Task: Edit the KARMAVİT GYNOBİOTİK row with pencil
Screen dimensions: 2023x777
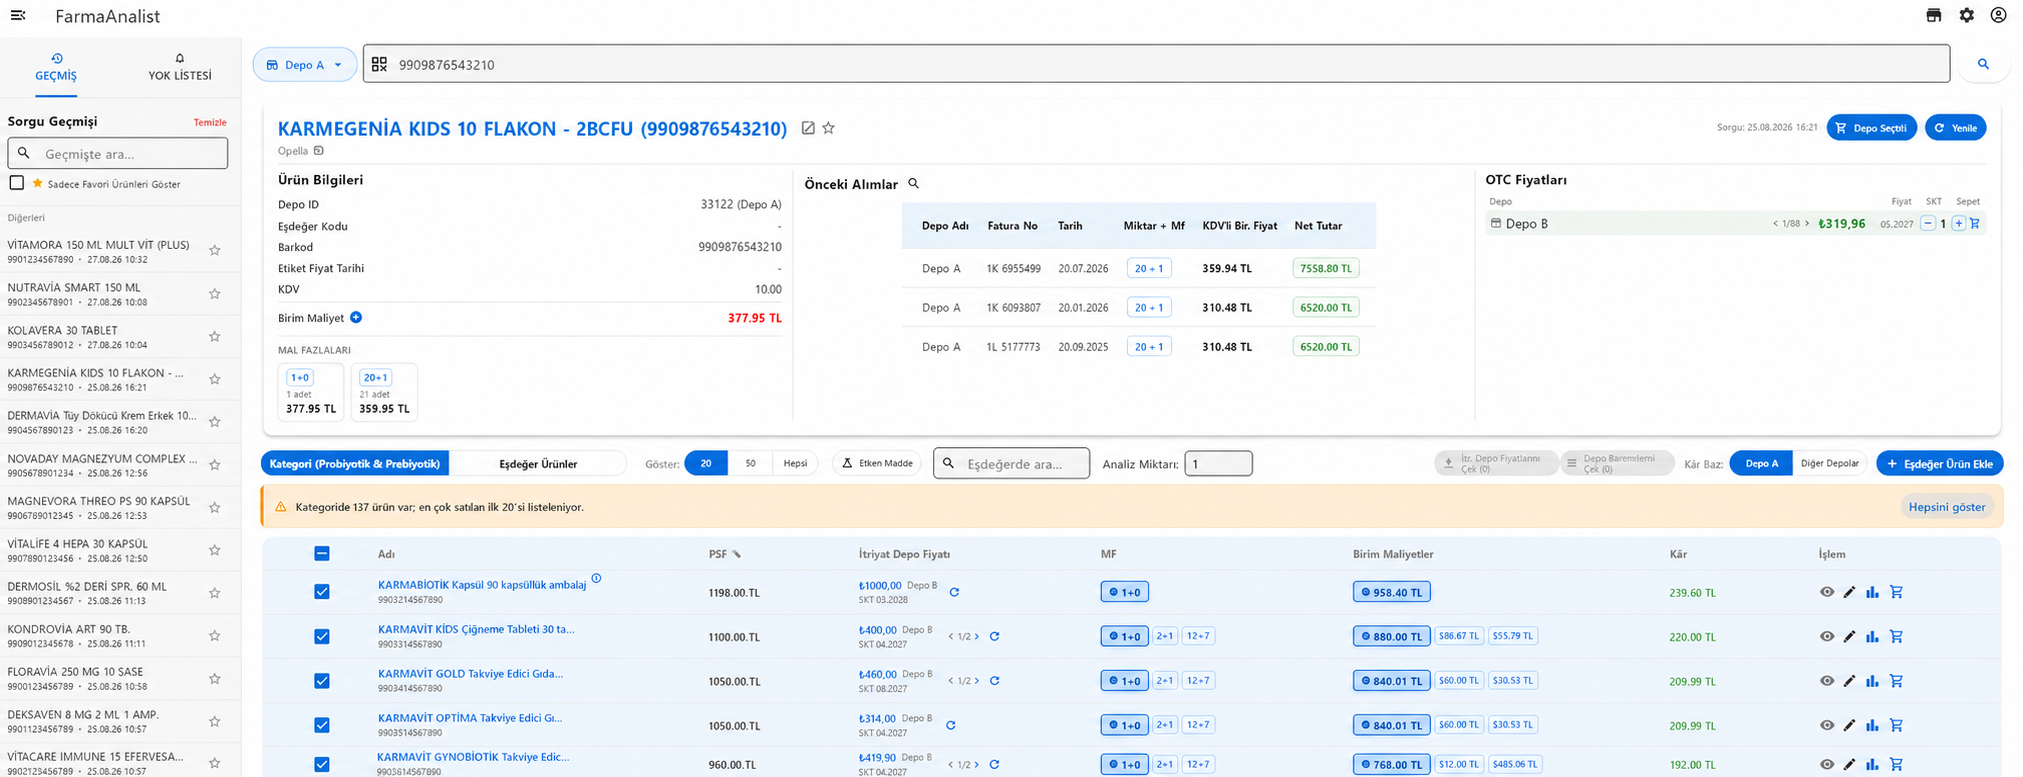Action: click(1849, 764)
